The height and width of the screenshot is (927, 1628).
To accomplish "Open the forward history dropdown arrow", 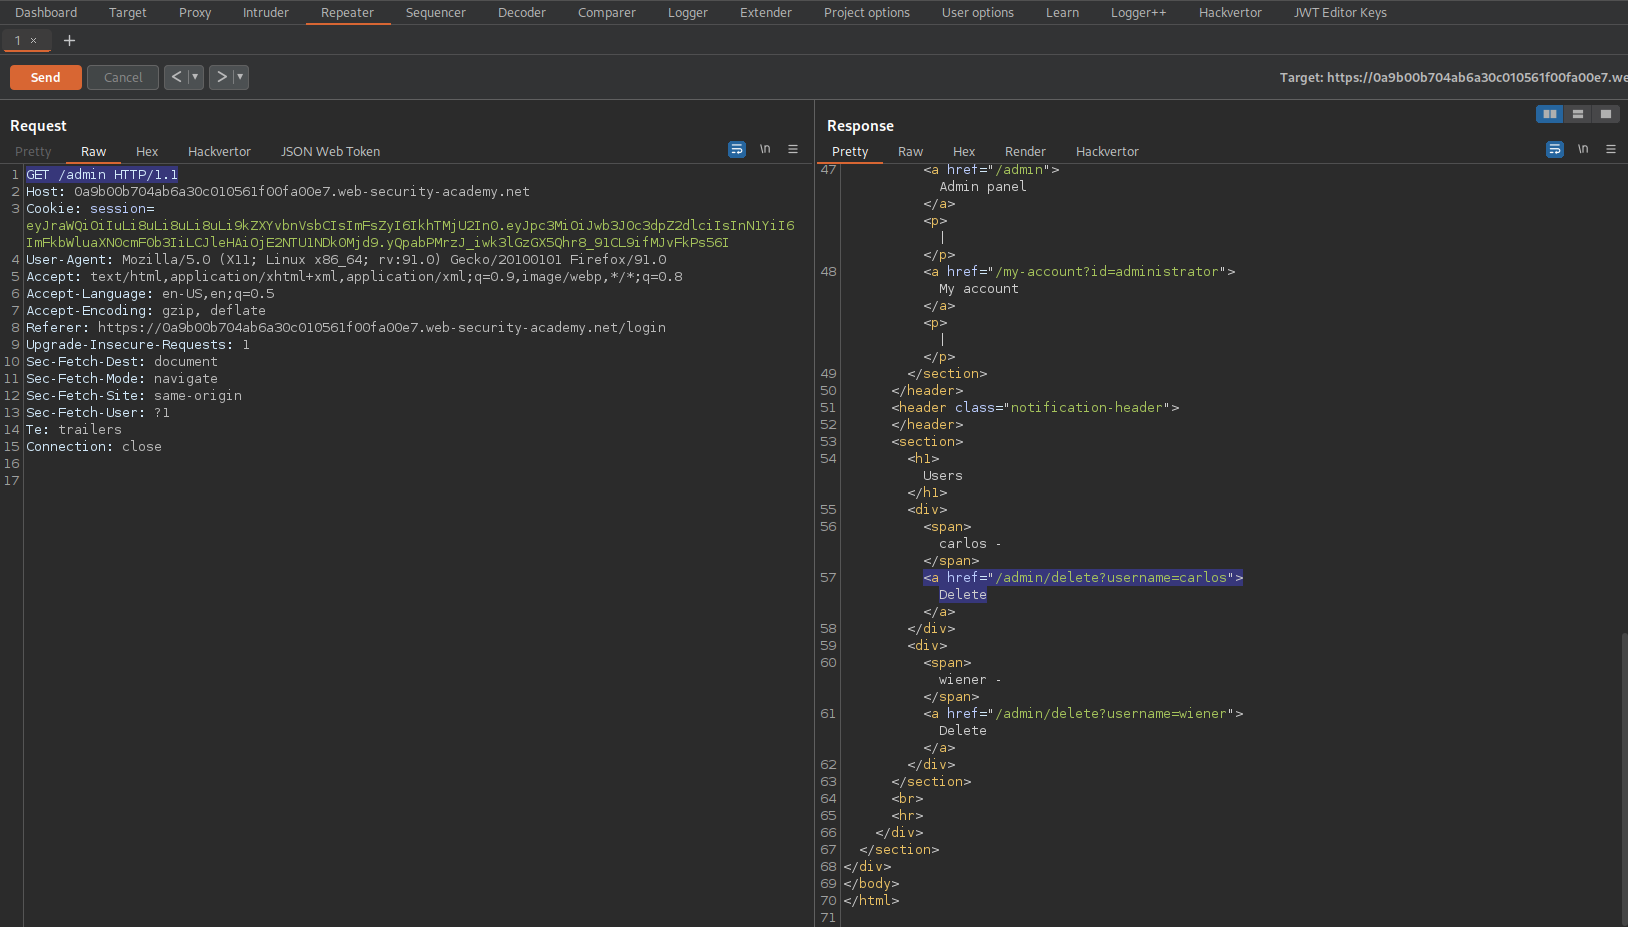I will pyautogui.click(x=240, y=77).
